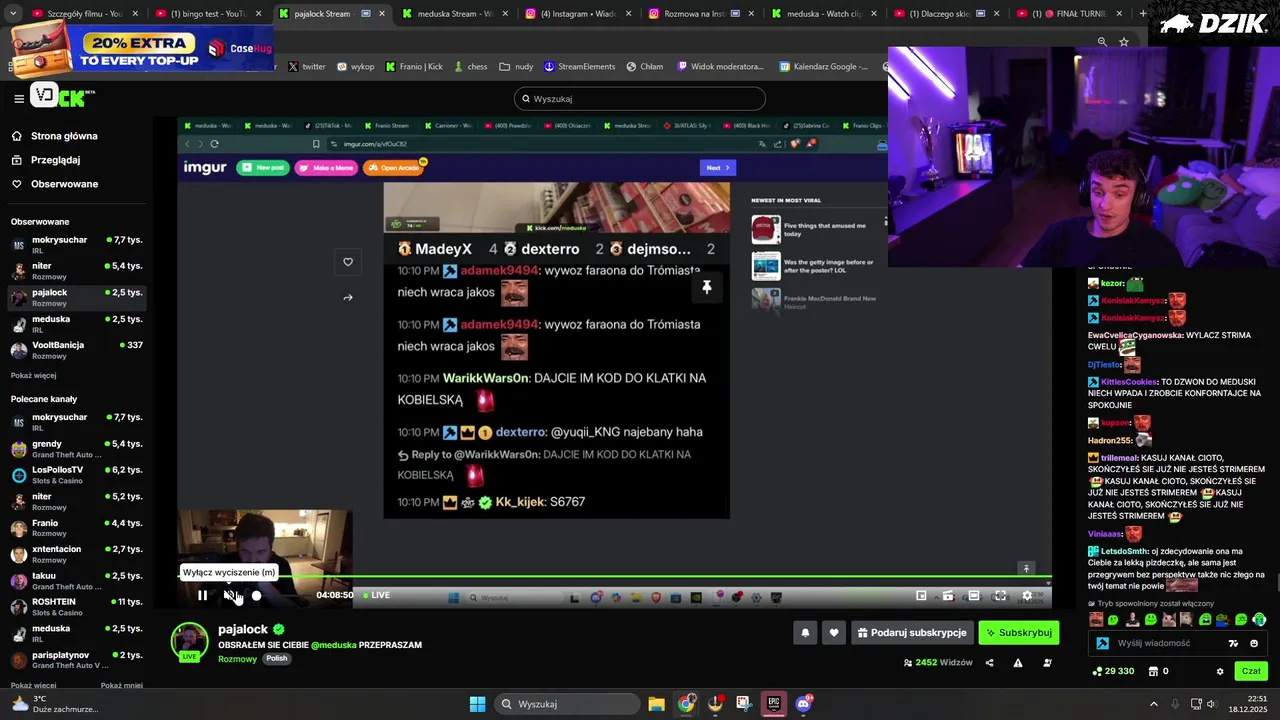Open File Explorer from taskbar
Viewport: 1280px width, 720px height.
coord(656,704)
